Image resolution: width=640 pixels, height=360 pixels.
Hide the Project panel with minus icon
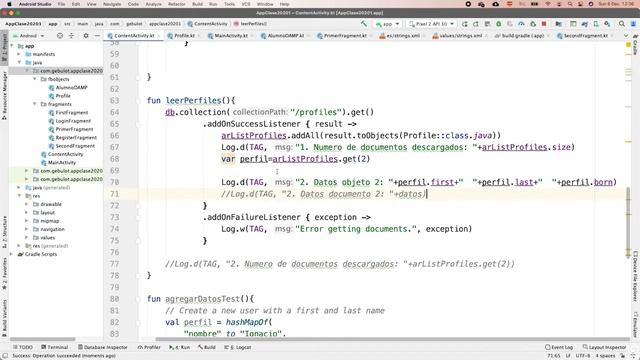click(97, 36)
